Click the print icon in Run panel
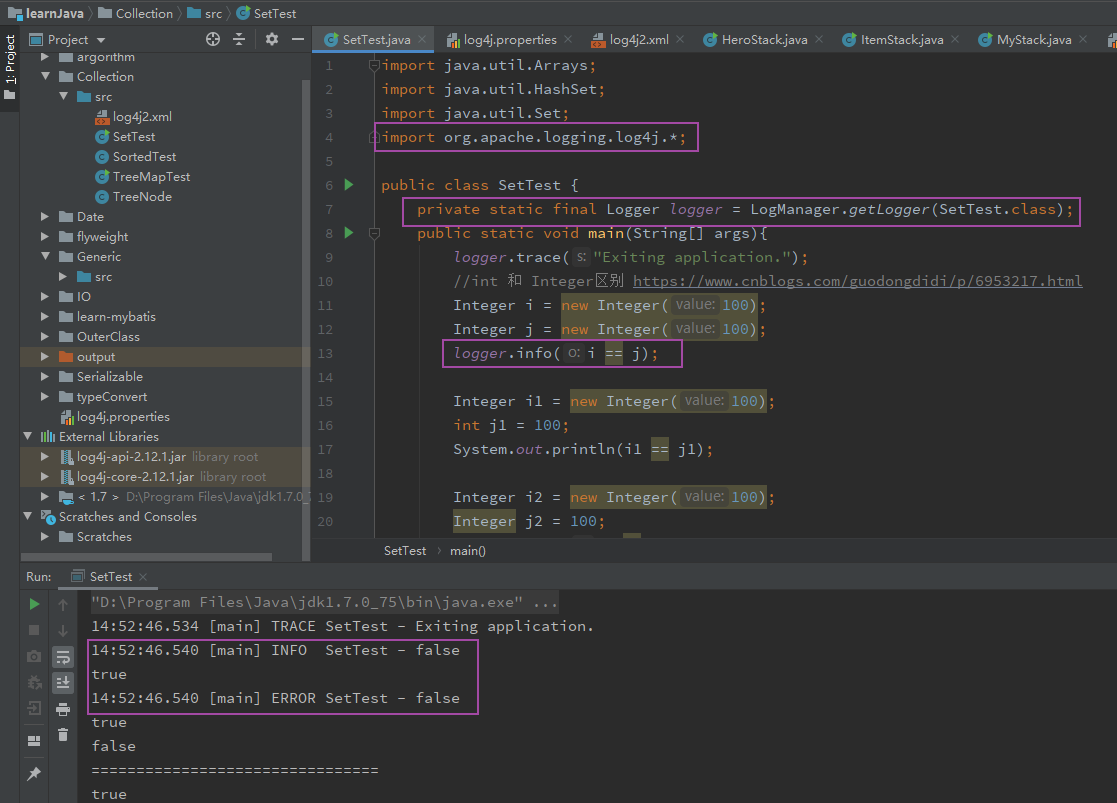Screen dimensions: 1117x803 (63, 709)
